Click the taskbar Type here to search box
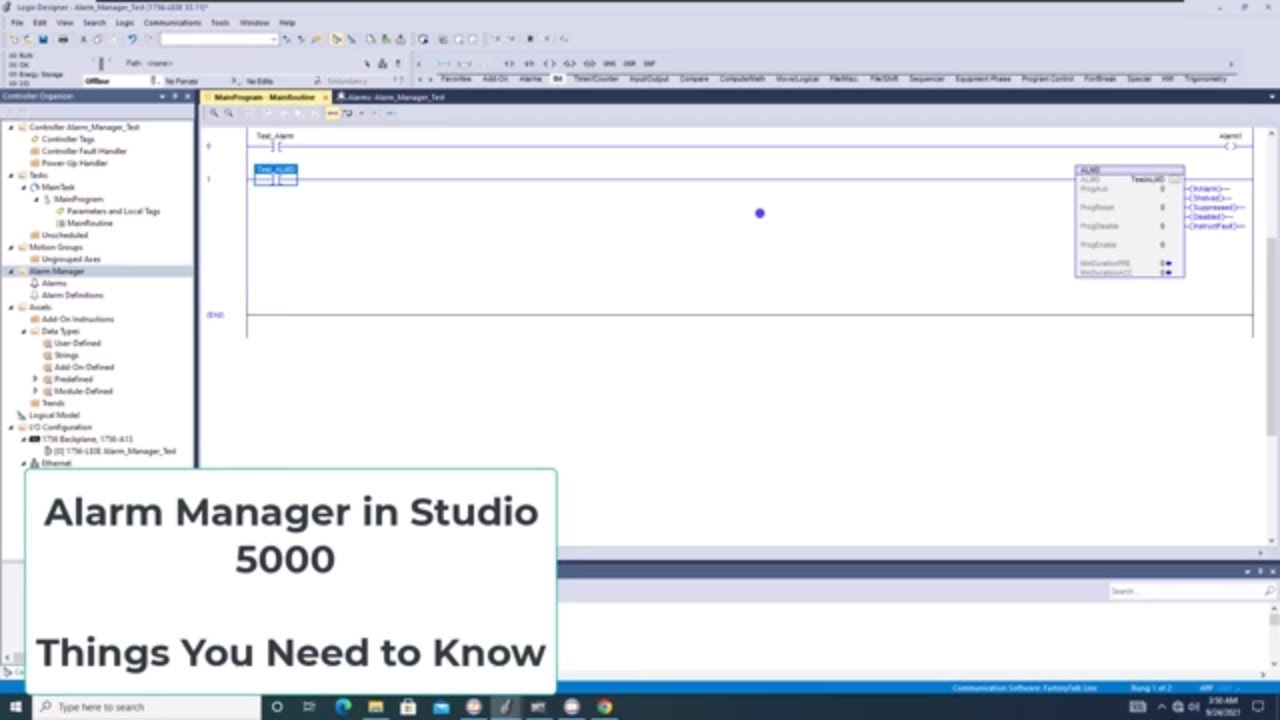 pyautogui.click(x=145, y=707)
